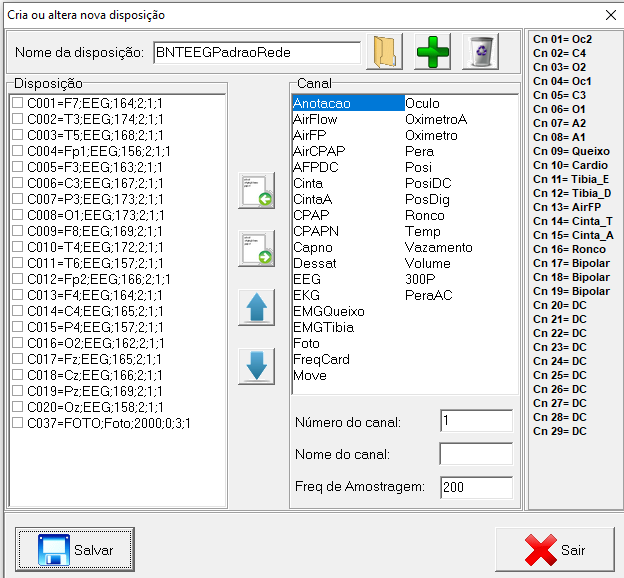This screenshot has height=578, width=624.
Task: Toggle the C018=Cz EEG checkbox
Action: pos(17,375)
